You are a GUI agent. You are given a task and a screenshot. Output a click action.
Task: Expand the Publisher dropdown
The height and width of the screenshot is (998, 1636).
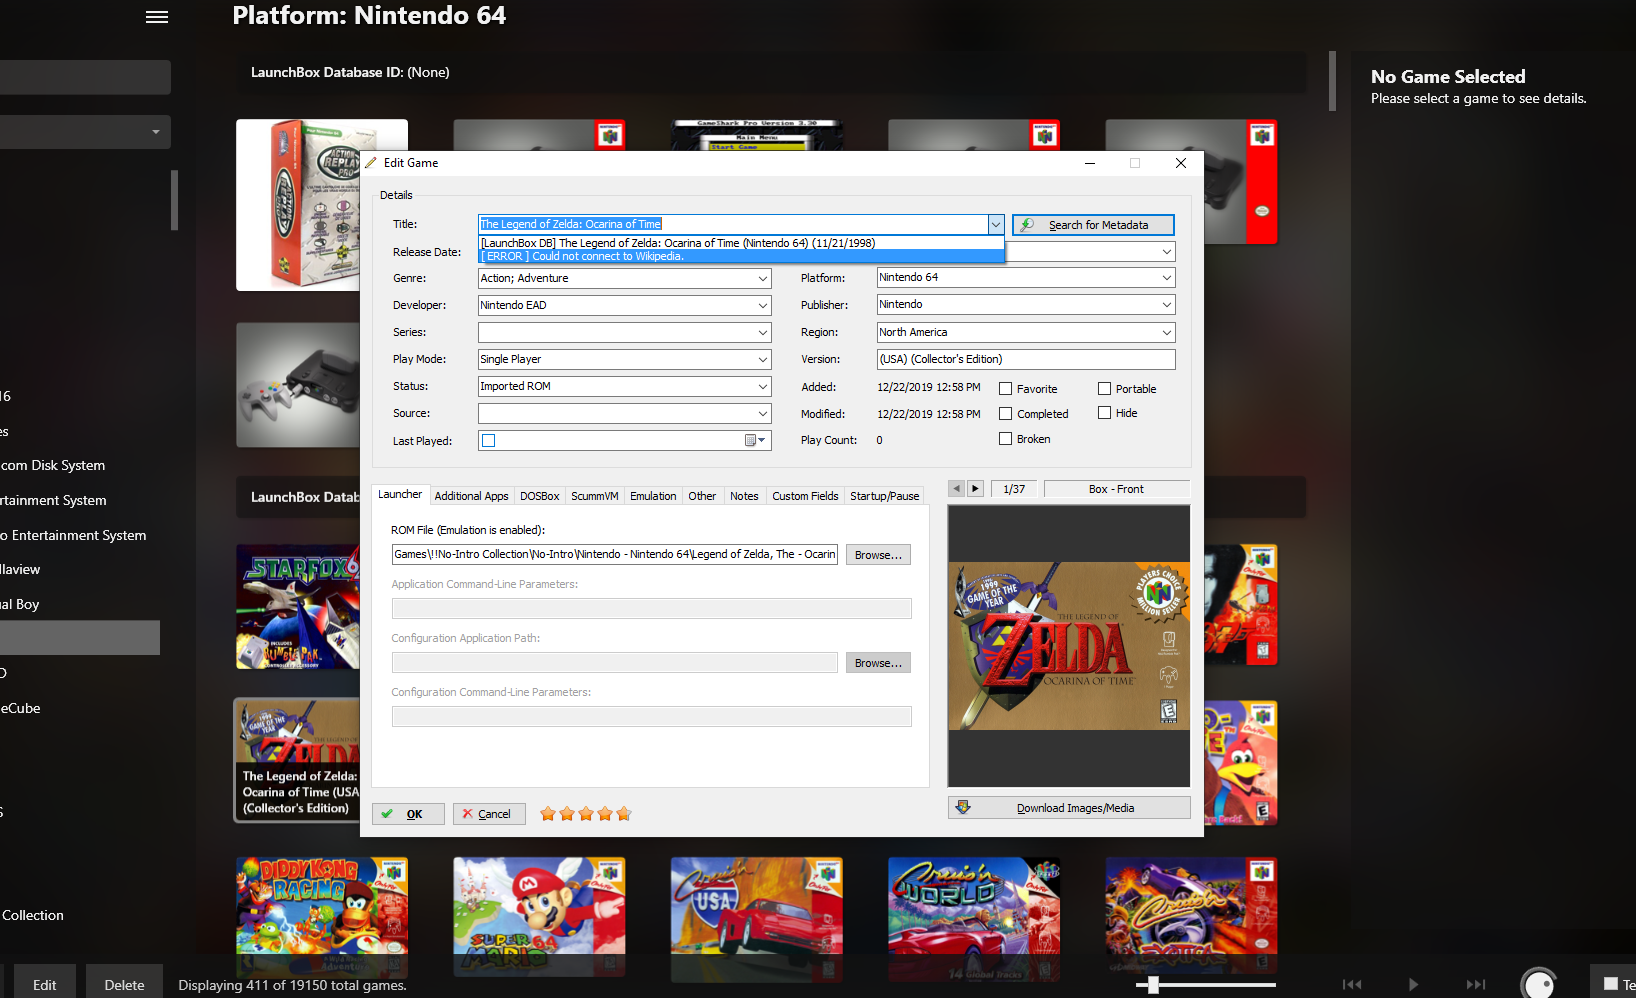coord(1167,304)
